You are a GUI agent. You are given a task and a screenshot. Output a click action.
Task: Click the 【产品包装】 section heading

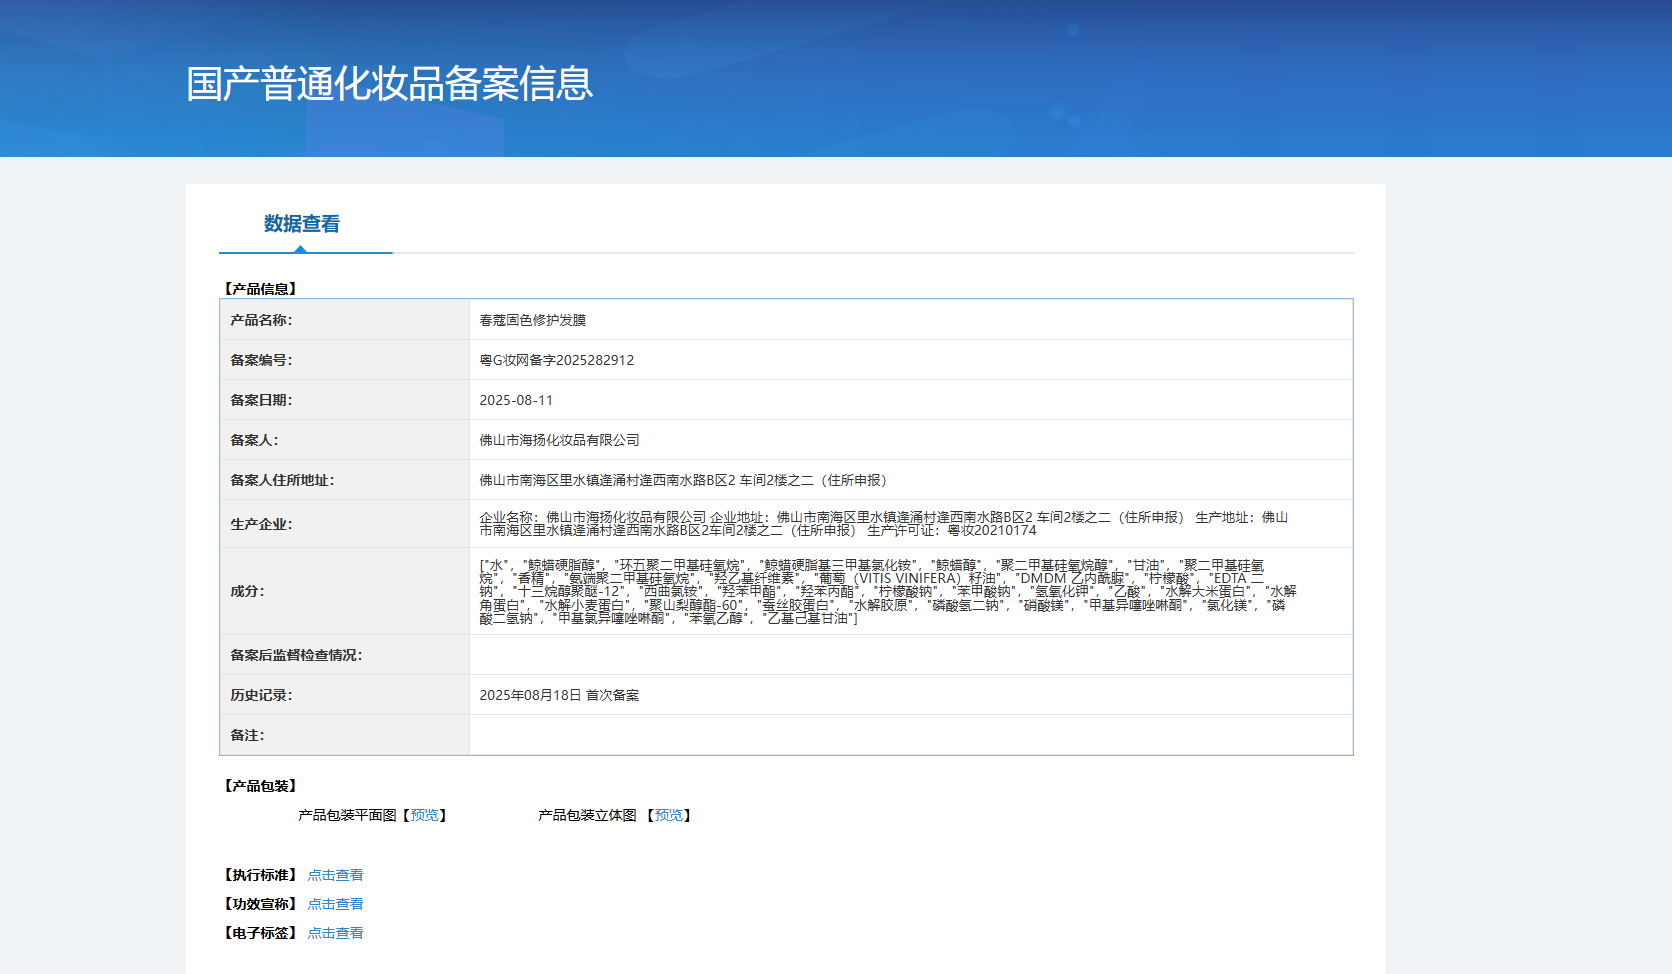[260, 786]
